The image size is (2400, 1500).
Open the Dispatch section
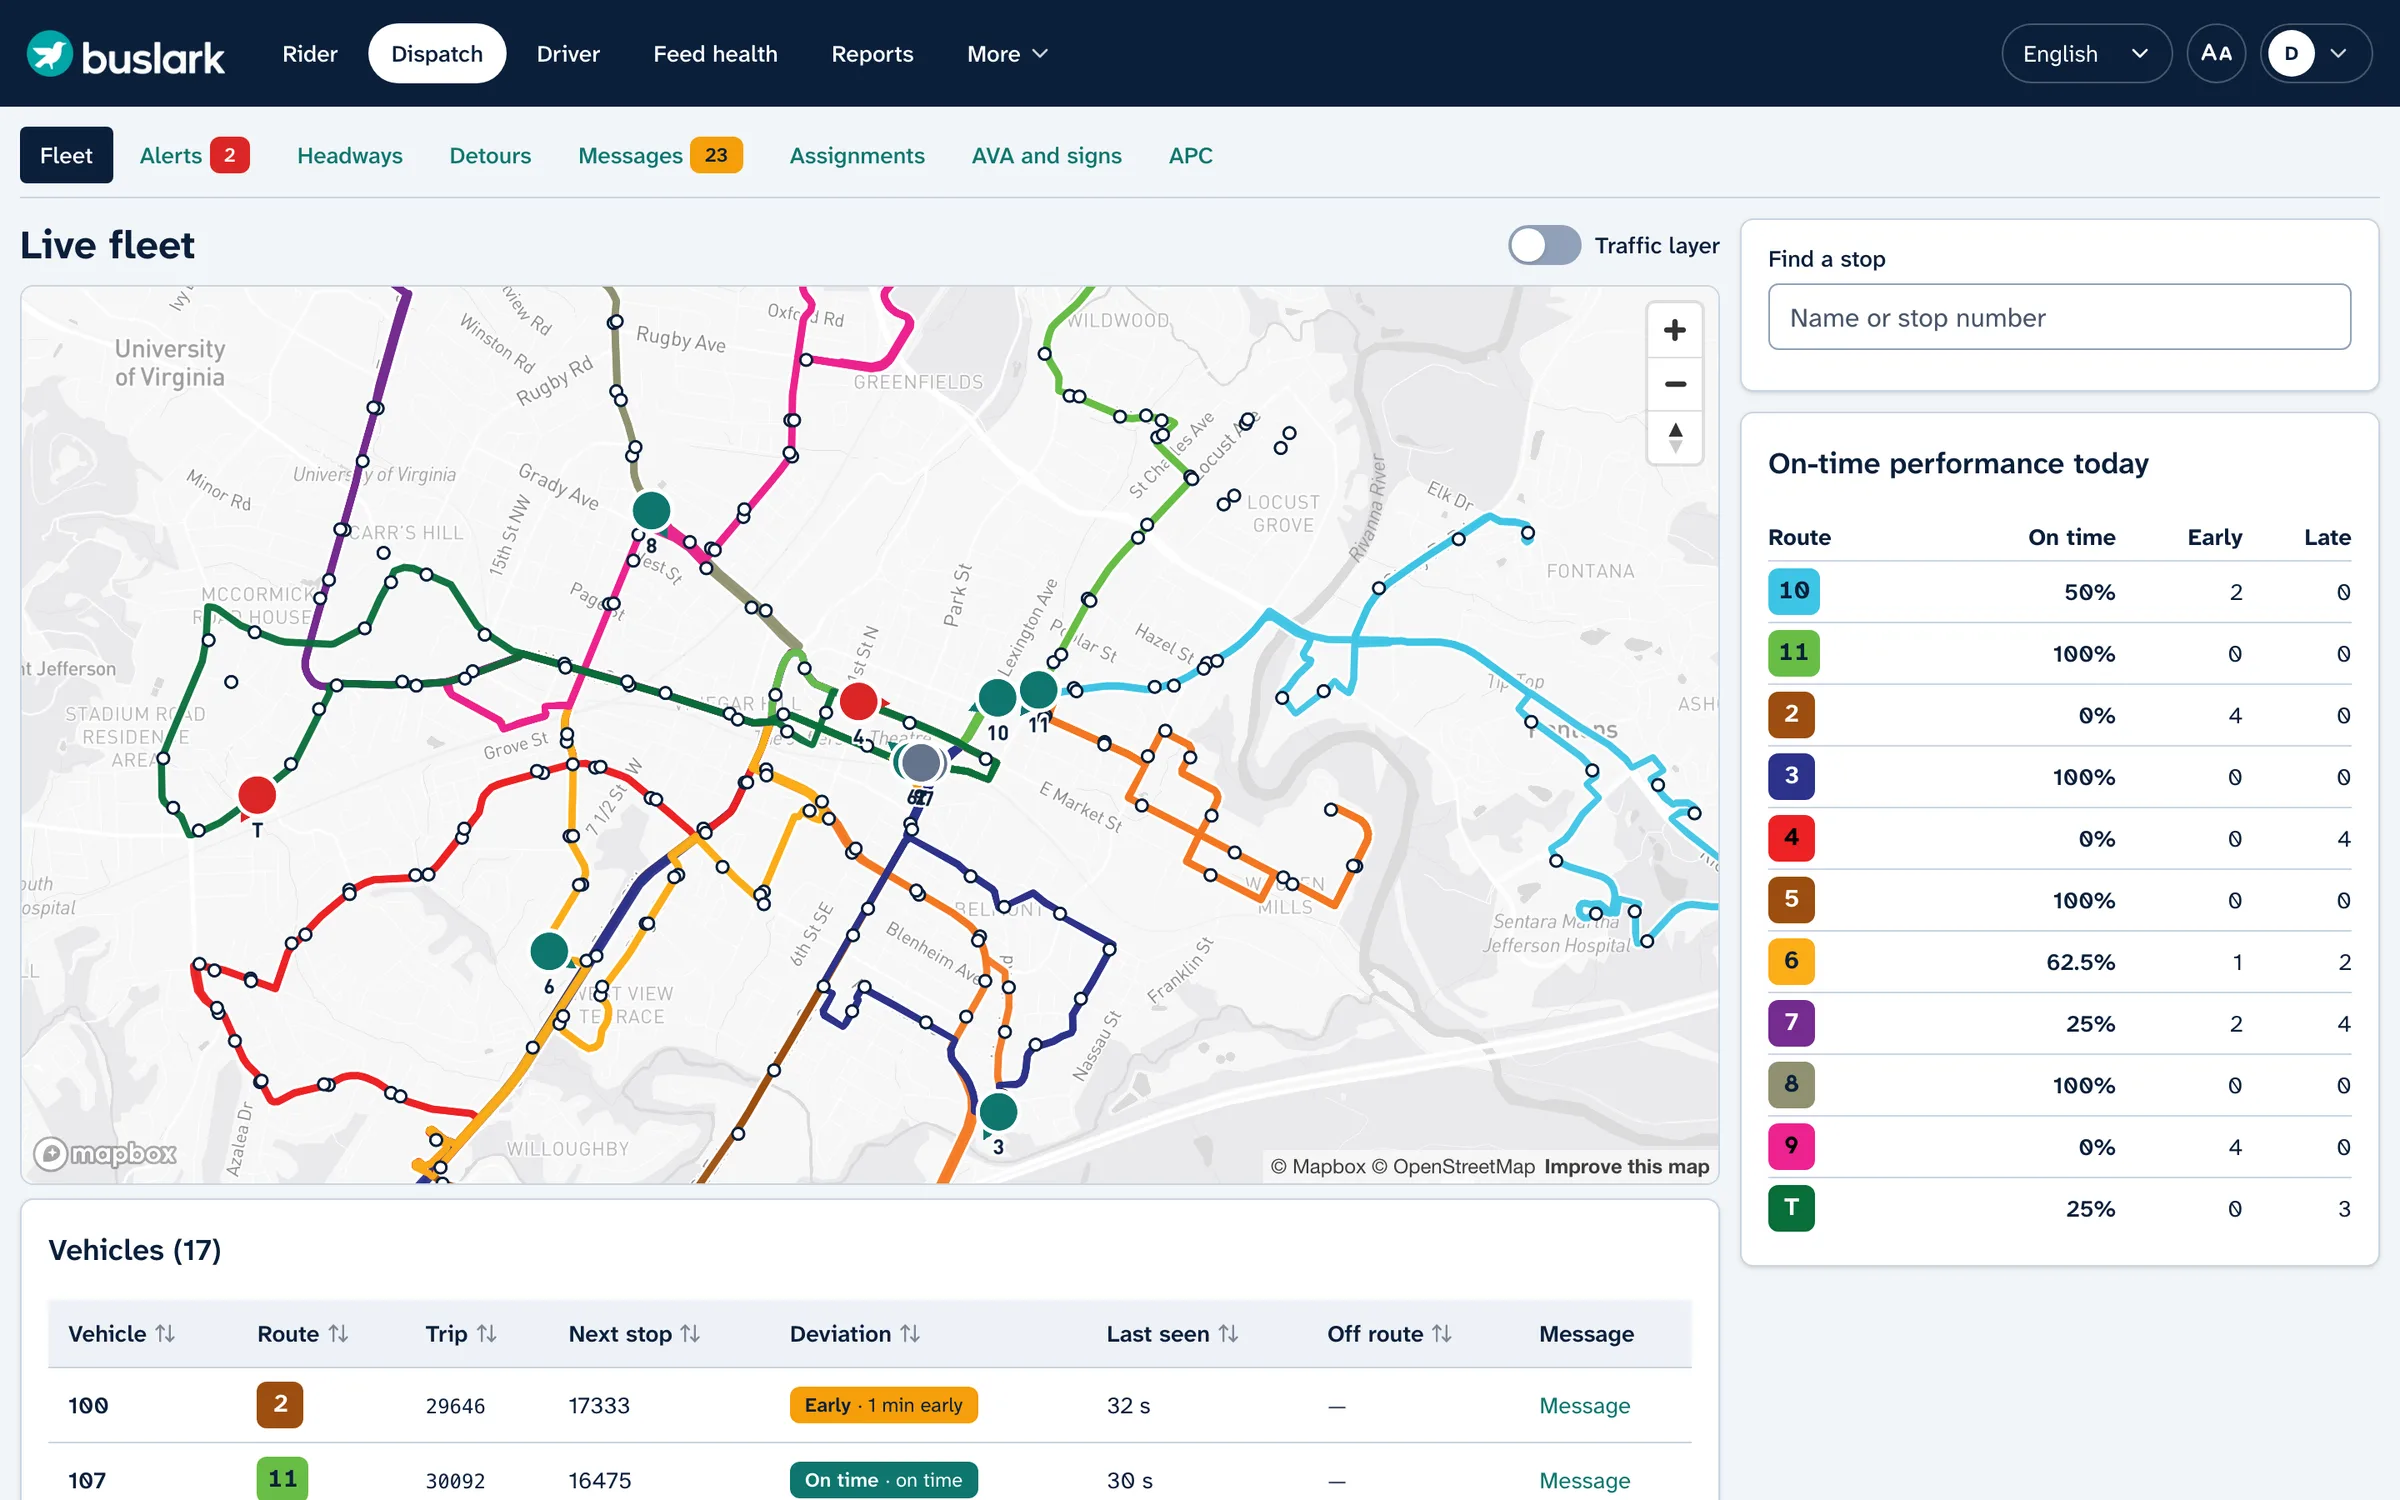coord(437,53)
